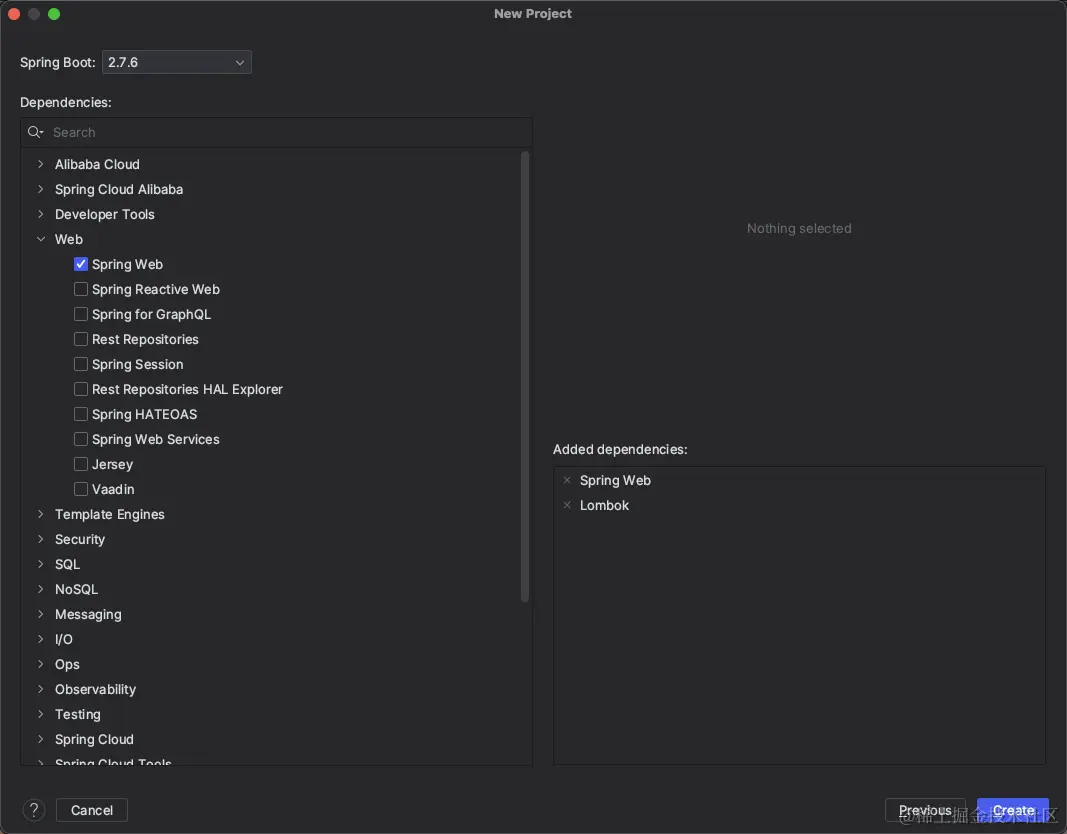Click the help question mark icon
The width and height of the screenshot is (1067, 834).
pos(34,810)
